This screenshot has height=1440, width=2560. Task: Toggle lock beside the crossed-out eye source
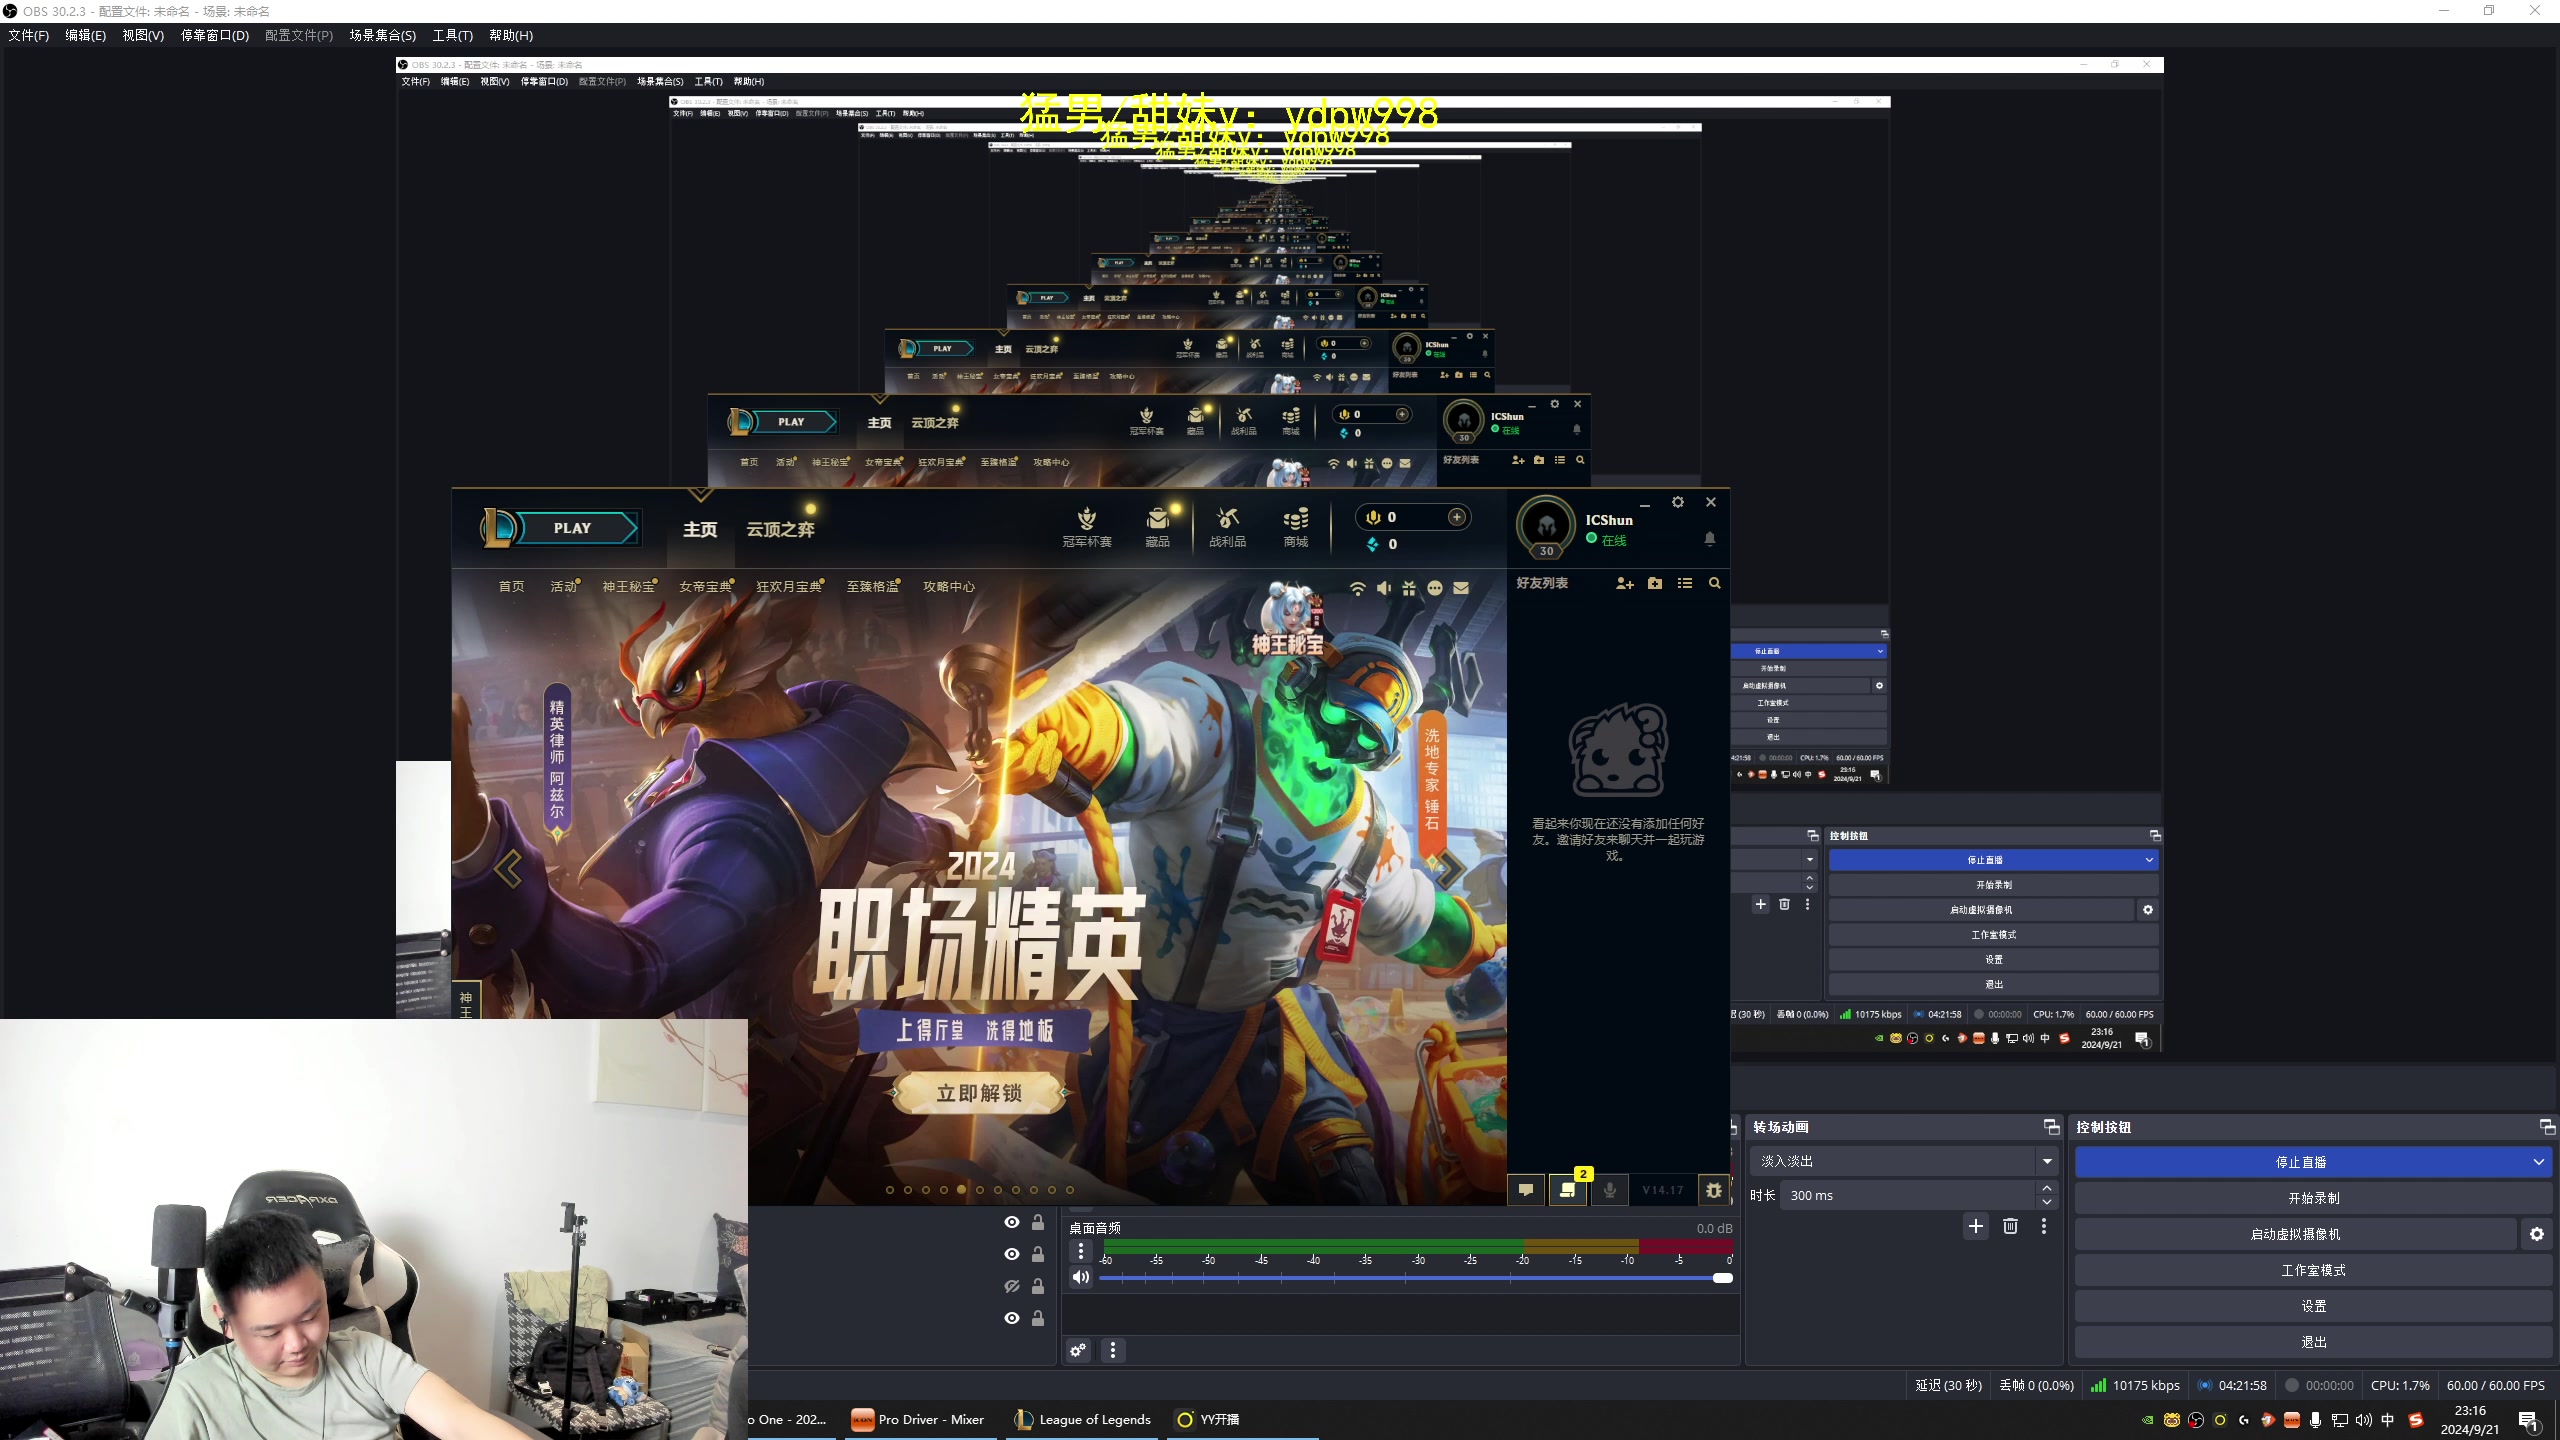click(1038, 1286)
